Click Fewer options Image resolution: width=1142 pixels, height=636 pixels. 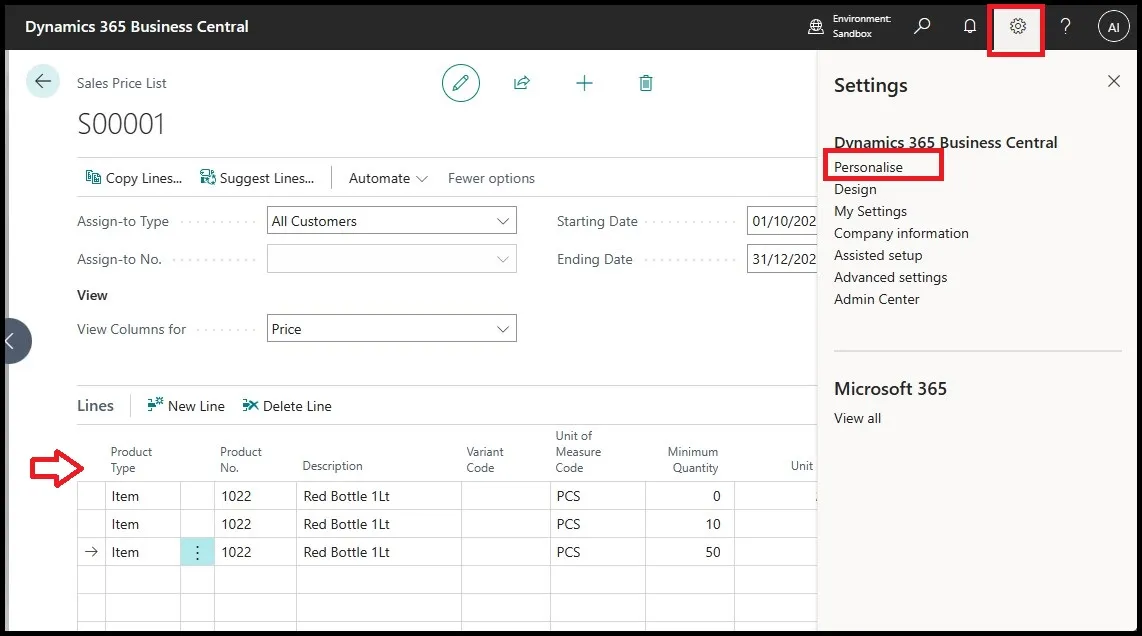(x=491, y=178)
